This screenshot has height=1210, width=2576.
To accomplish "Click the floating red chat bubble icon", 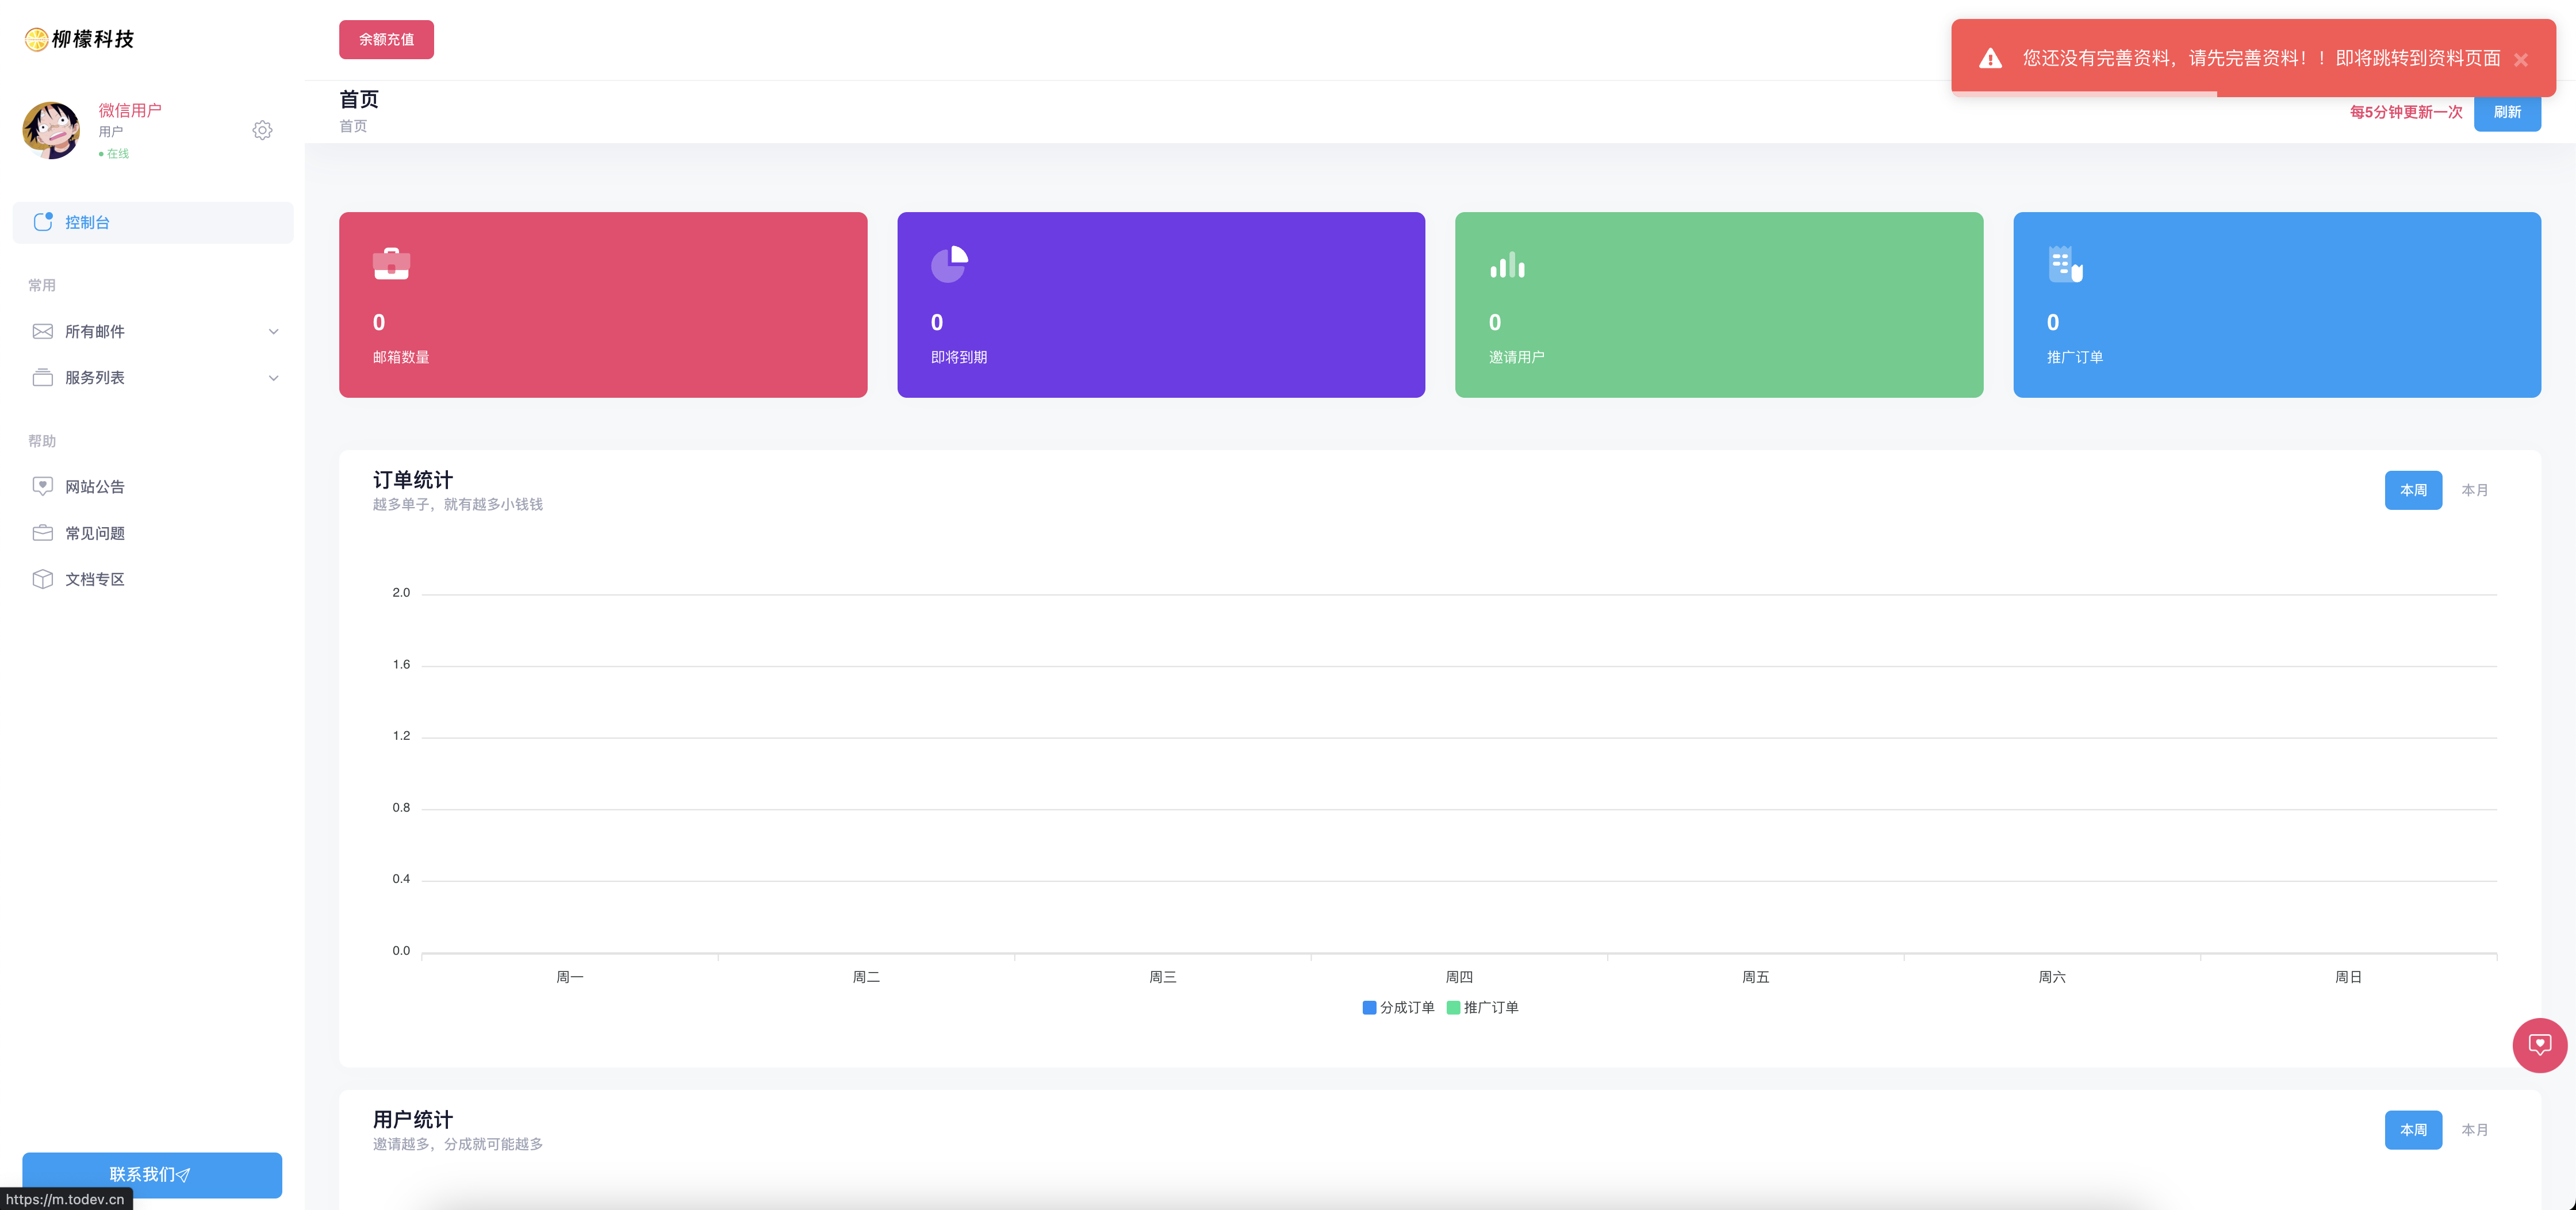I will click(2539, 1045).
